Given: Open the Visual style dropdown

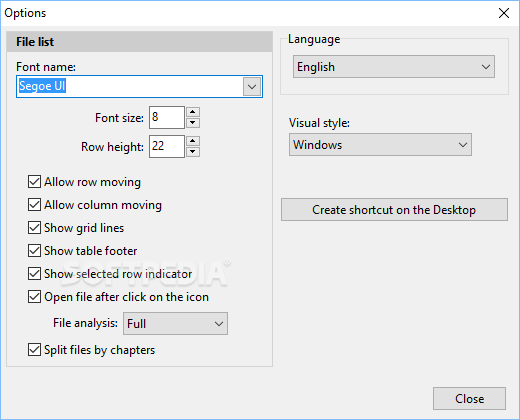Looking at the screenshot, I should (x=380, y=145).
